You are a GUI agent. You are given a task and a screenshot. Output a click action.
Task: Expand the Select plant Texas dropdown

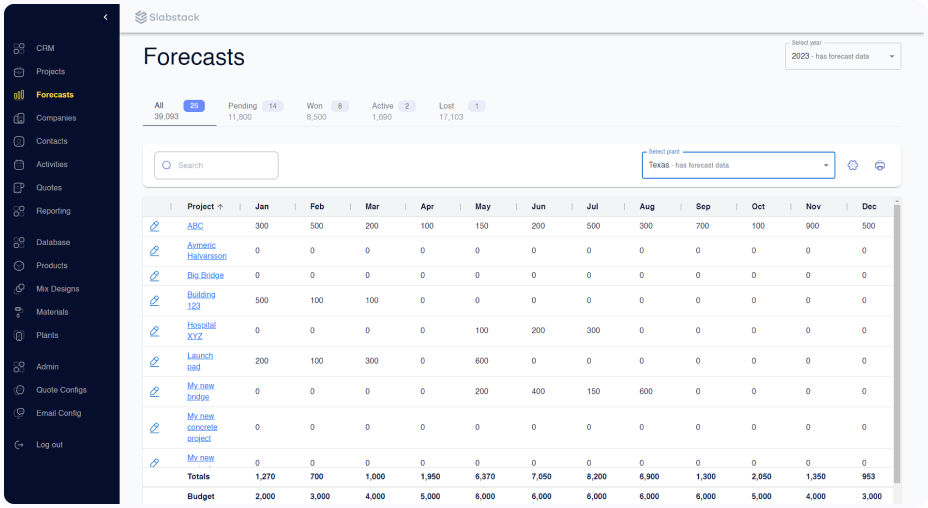[x=738, y=165]
